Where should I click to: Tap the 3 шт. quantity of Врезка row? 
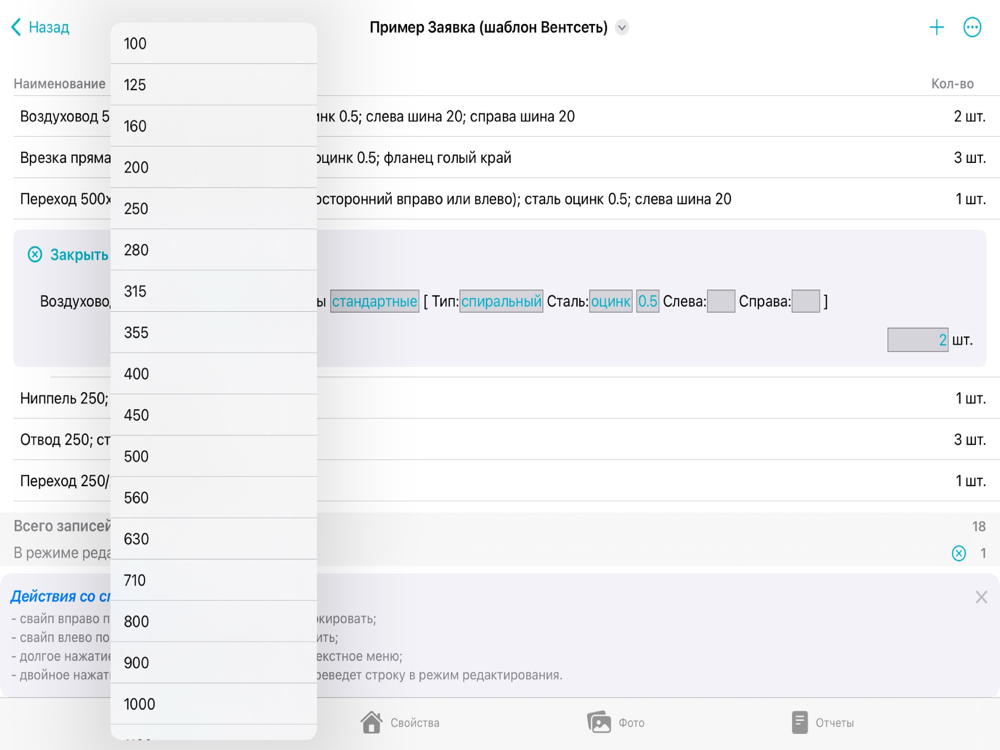tap(969, 158)
